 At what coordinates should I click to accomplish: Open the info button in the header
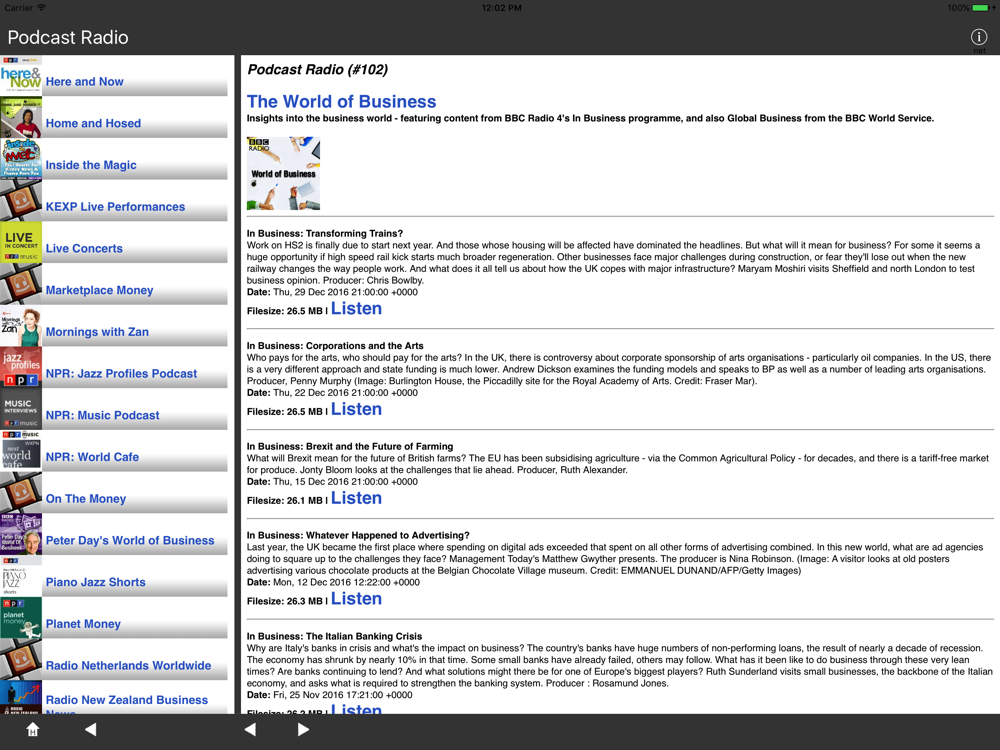click(978, 38)
